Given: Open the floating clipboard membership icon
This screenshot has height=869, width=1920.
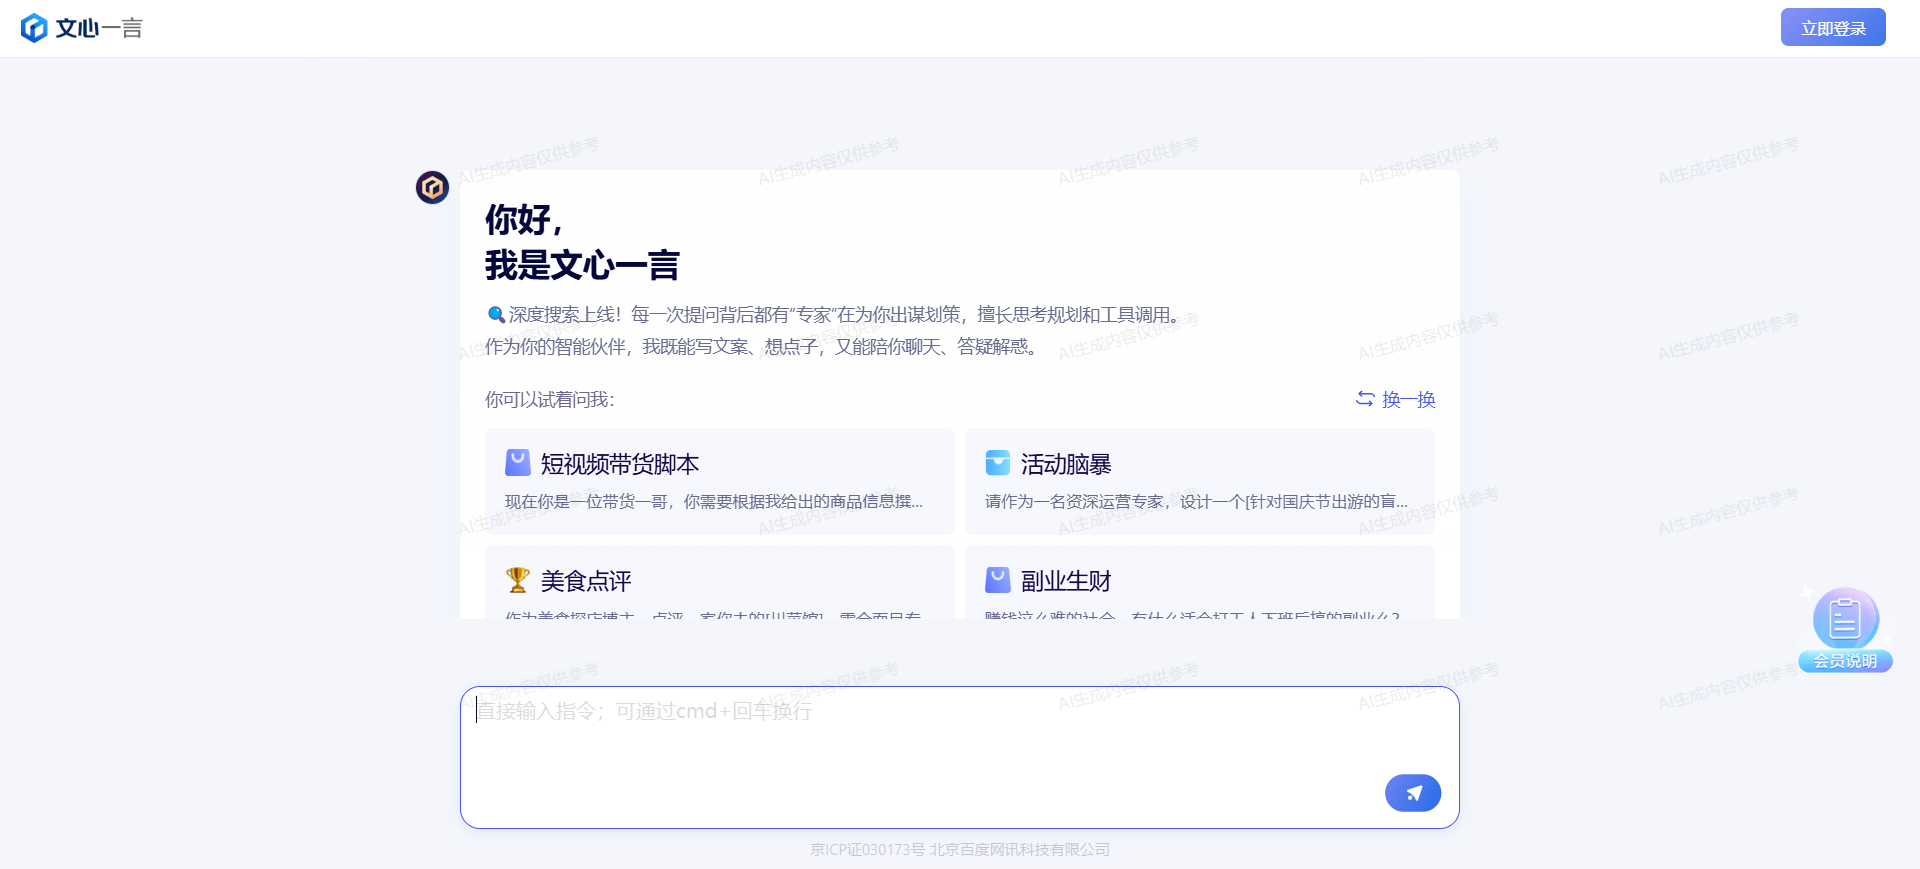Looking at the screenshot, I should point(1845,619).
